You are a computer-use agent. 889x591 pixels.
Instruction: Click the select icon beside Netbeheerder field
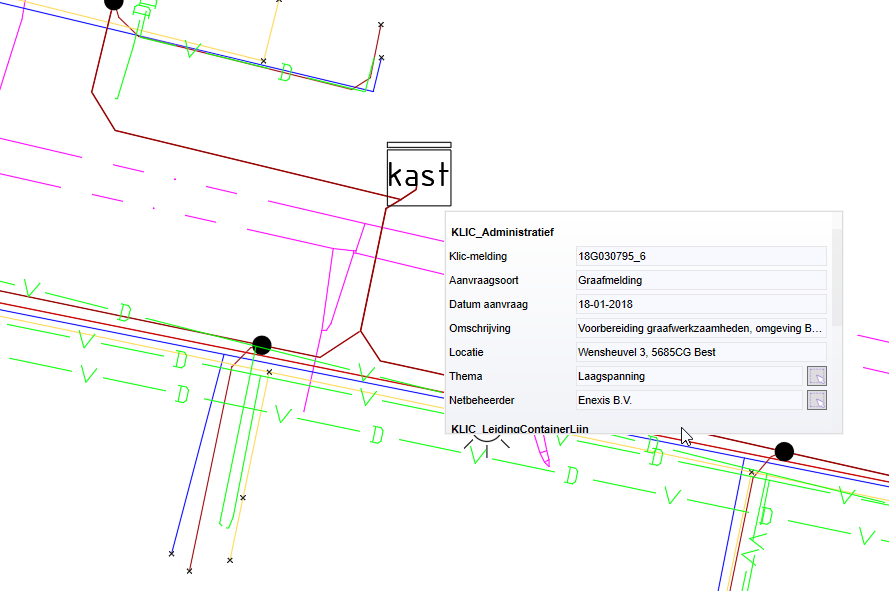(817, 400)
